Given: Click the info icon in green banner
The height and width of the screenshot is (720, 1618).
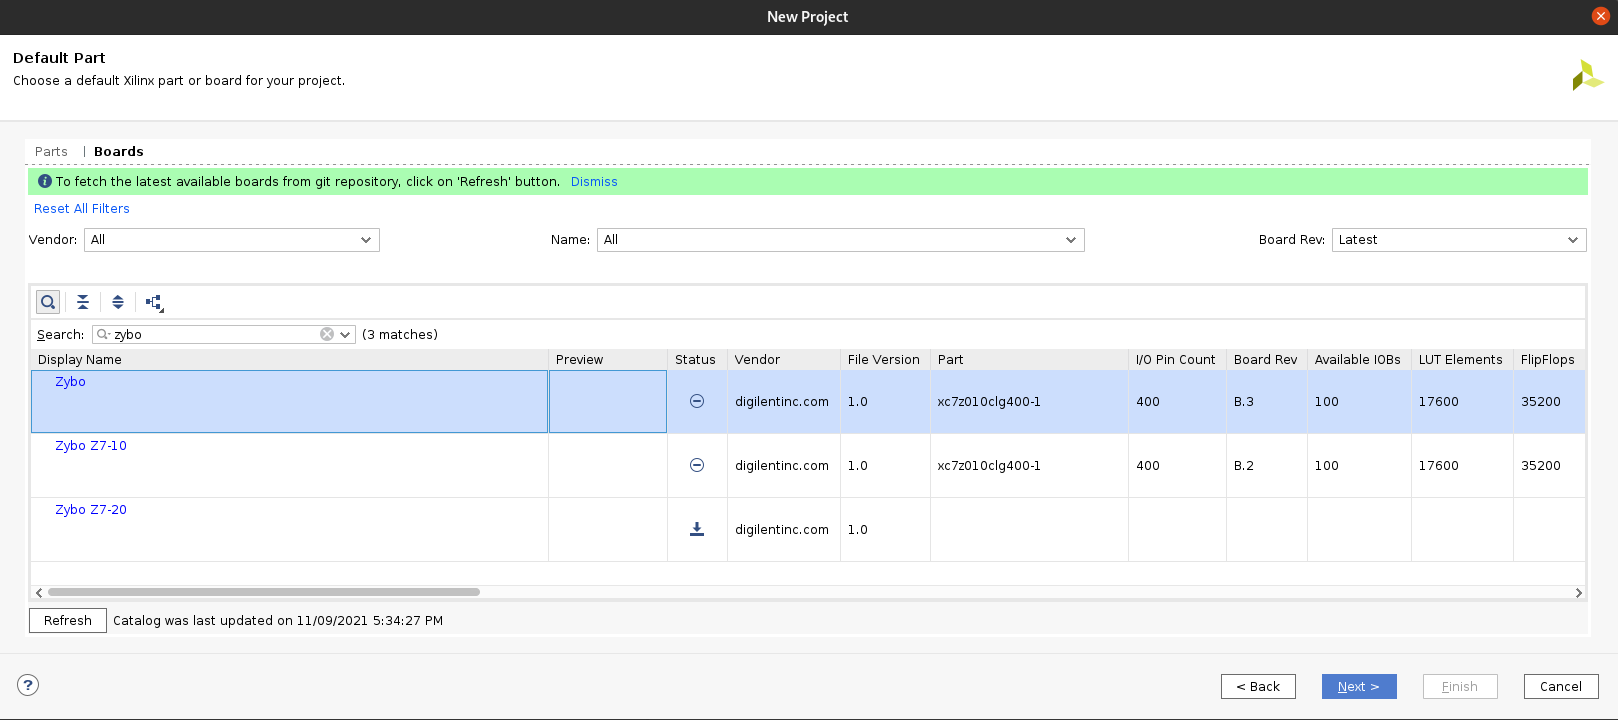Looking at the screenshot, I should [44, 181].
